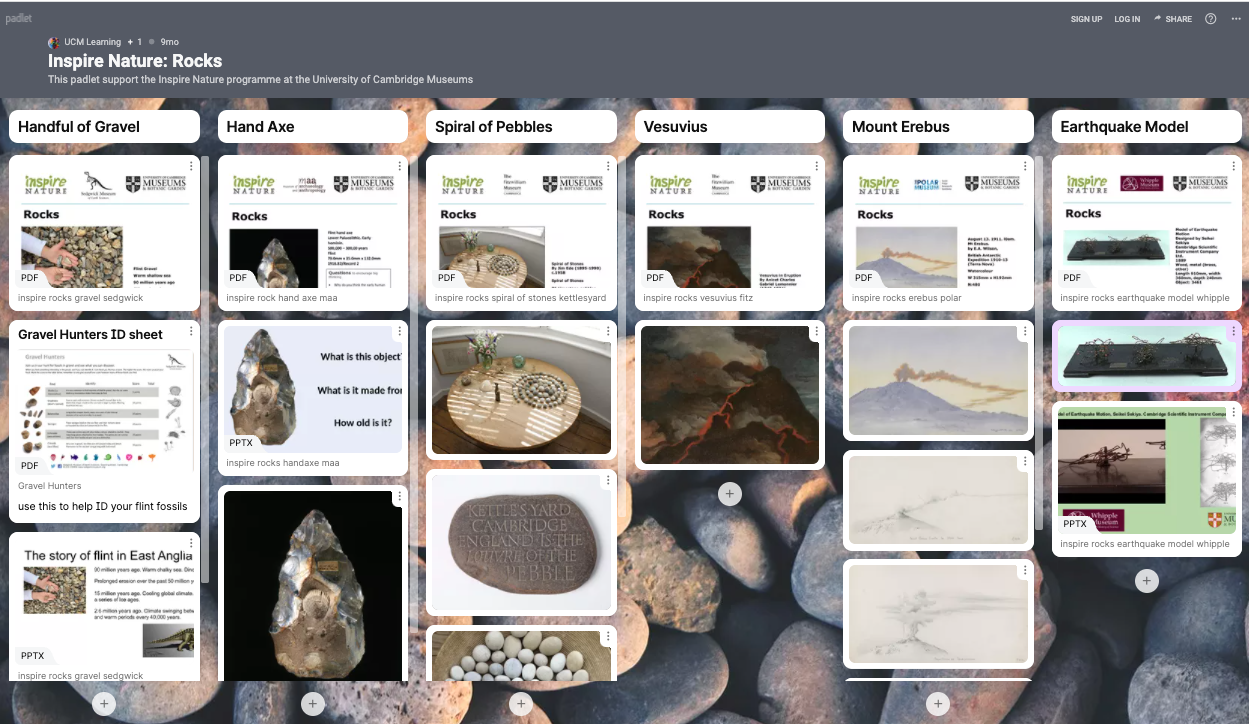This screenshot has width=1249, height=724.
Task: Open the earthquake model PPTX thumbnail
Action: click(1147, 470)
